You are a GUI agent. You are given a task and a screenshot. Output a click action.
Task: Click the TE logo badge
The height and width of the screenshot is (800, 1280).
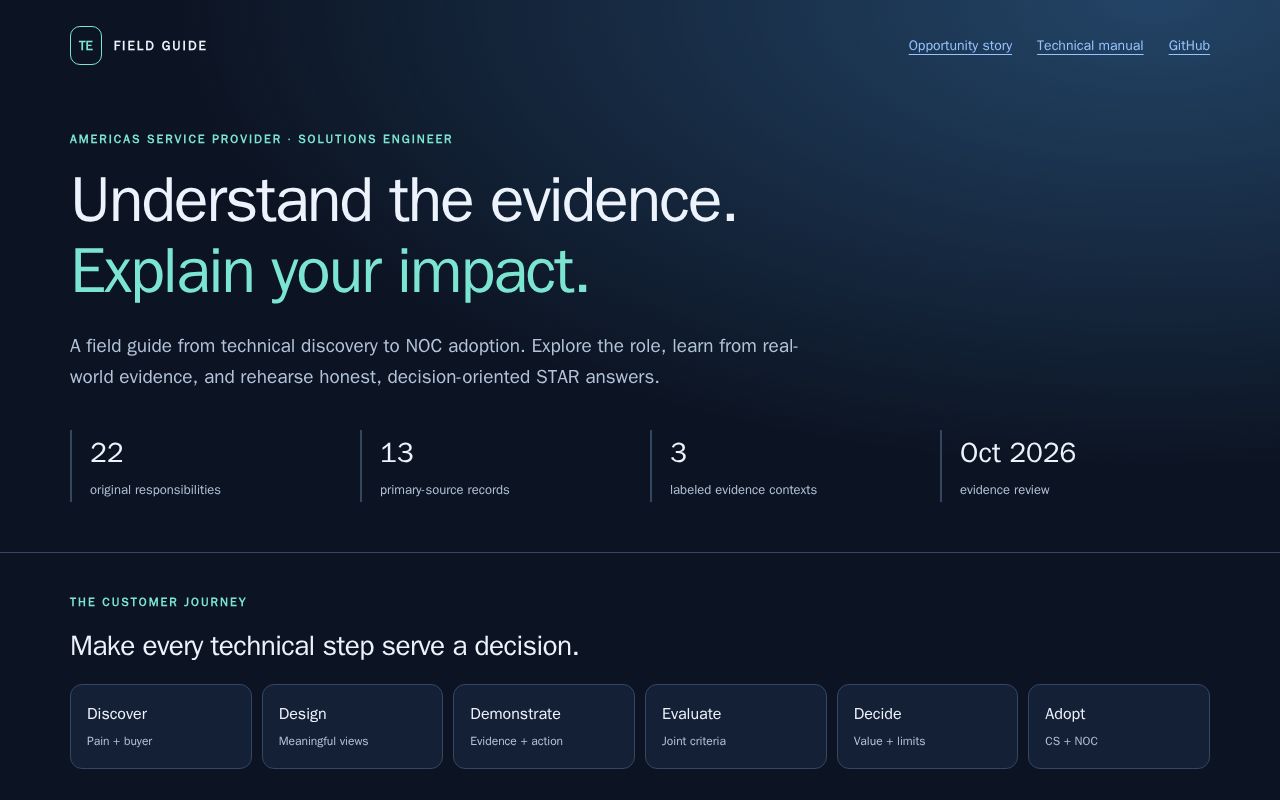pyautogui.click(x=86, y=46)
